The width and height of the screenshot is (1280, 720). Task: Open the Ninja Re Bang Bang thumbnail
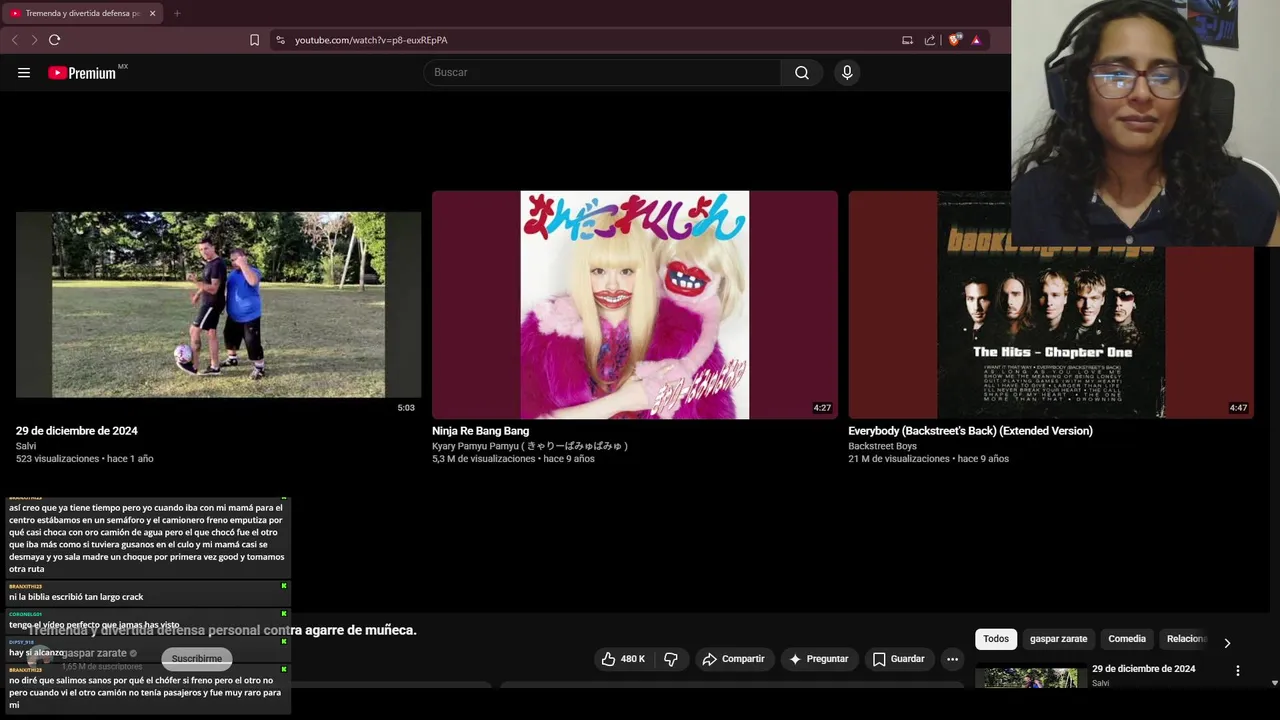click(x=635, y=305)
